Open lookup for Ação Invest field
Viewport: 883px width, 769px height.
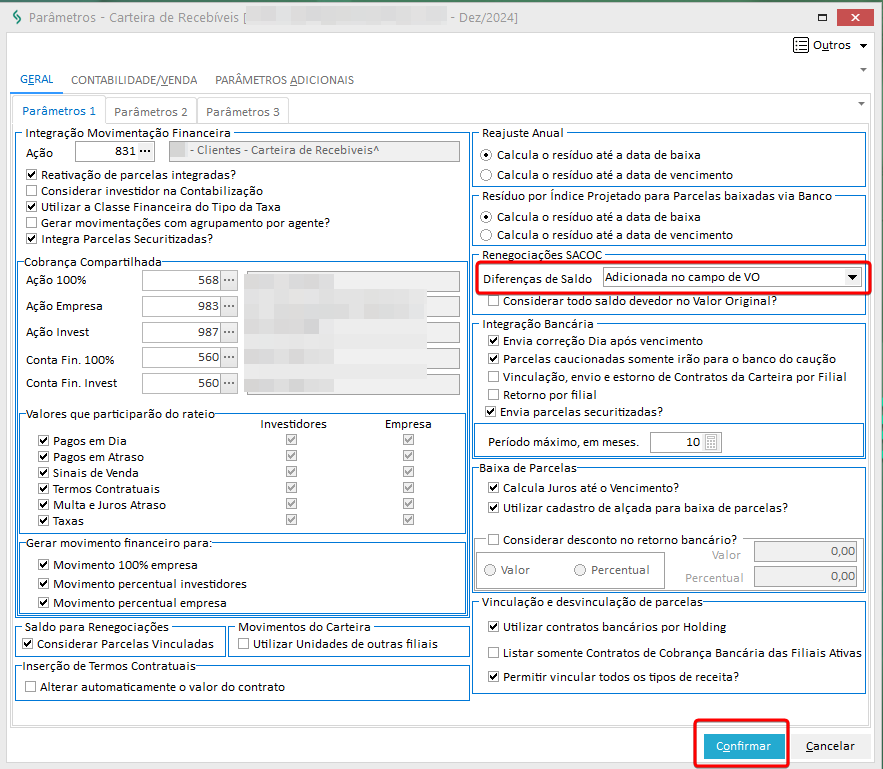point(229,332)
